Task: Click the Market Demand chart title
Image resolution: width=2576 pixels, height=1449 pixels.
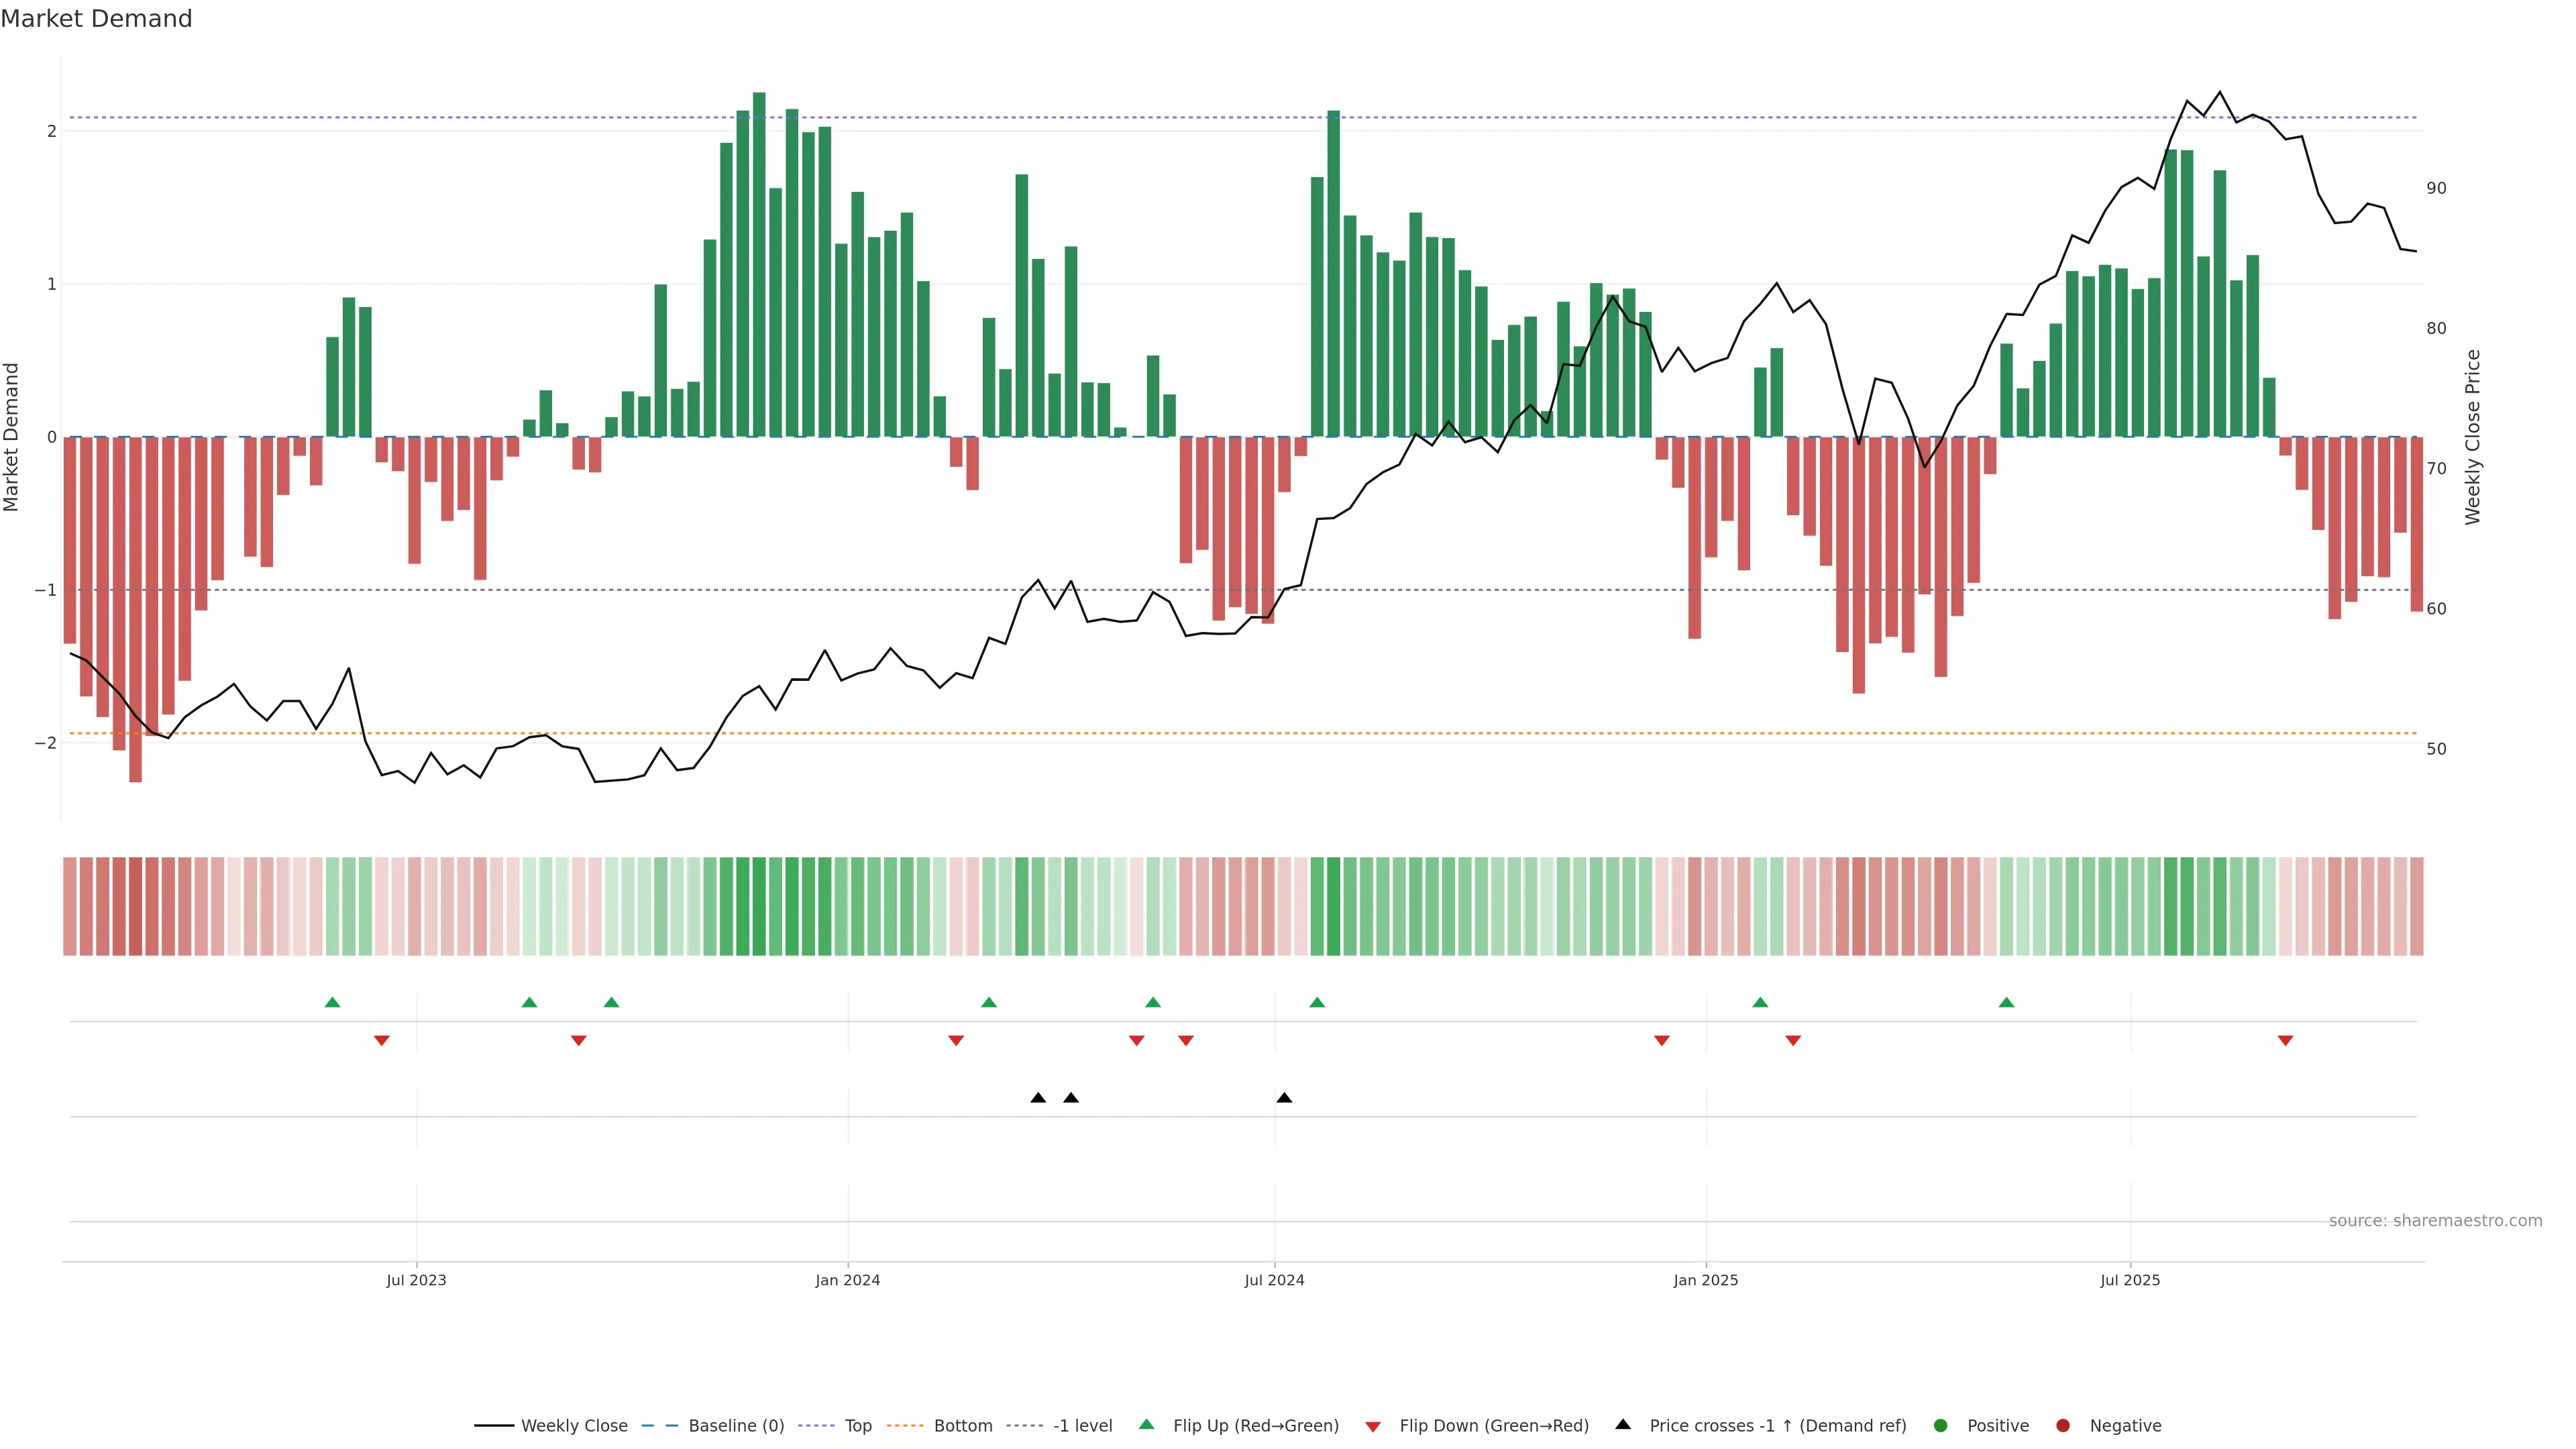Action: click(96, 19)
